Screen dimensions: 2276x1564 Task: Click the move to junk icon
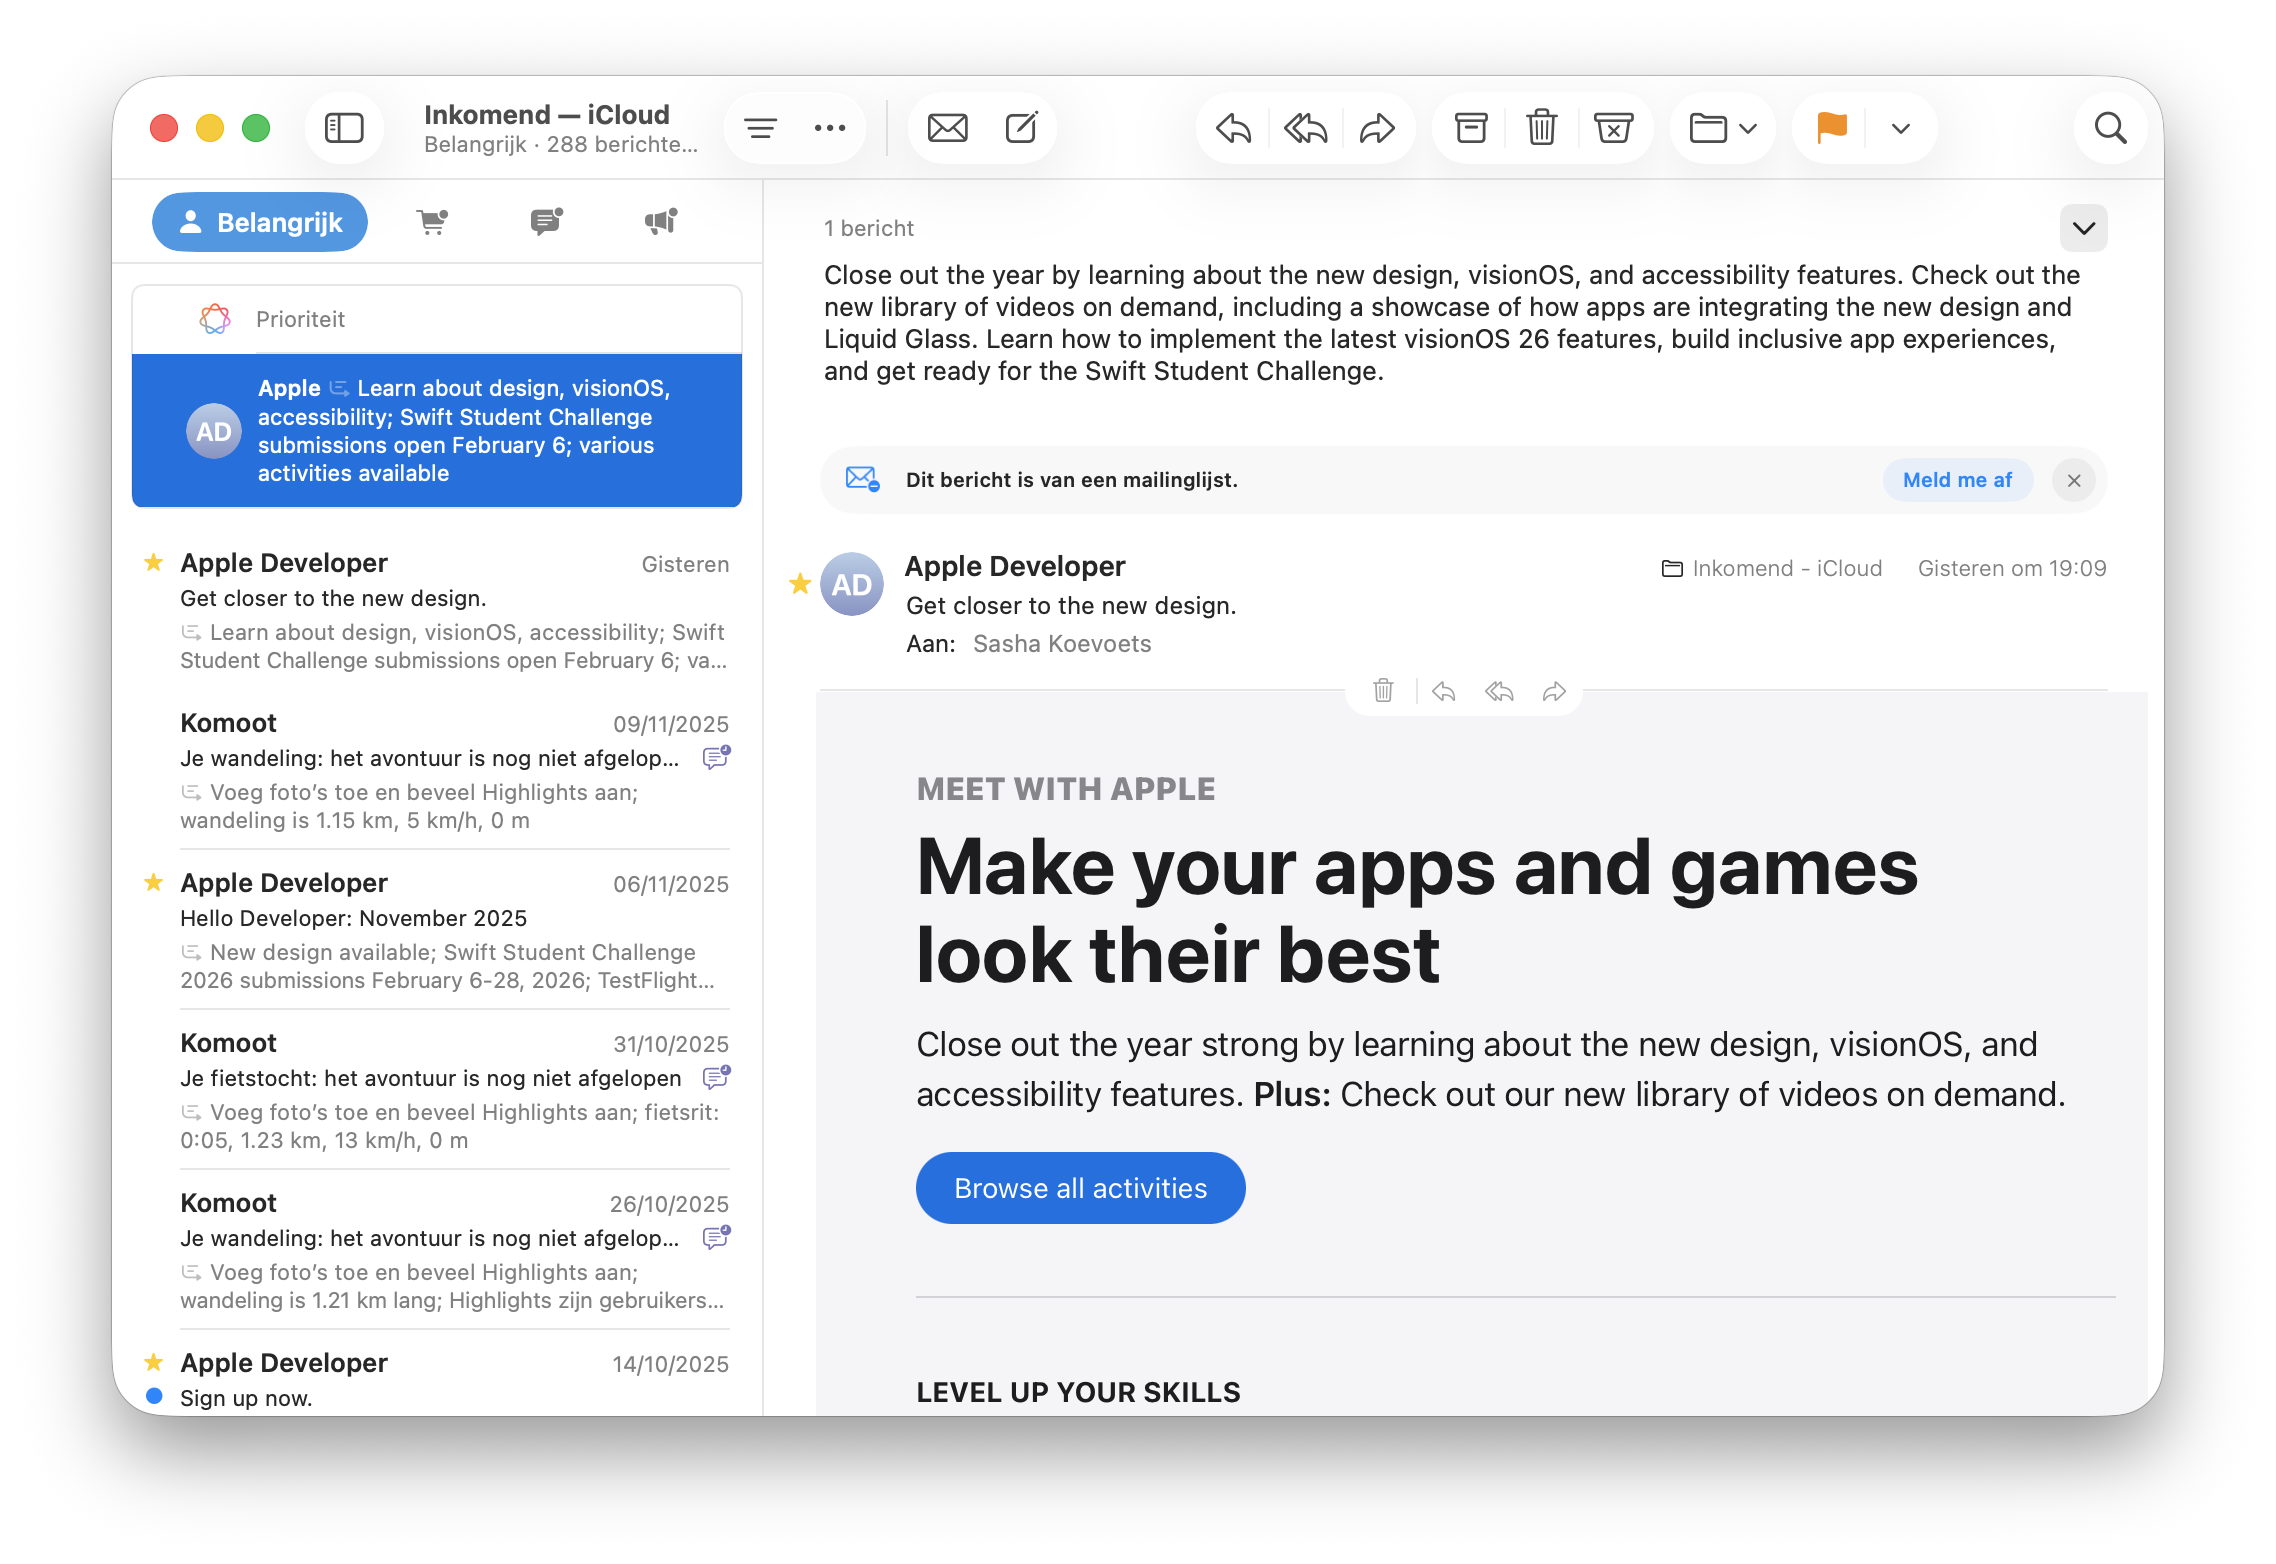click(1613, 128)
